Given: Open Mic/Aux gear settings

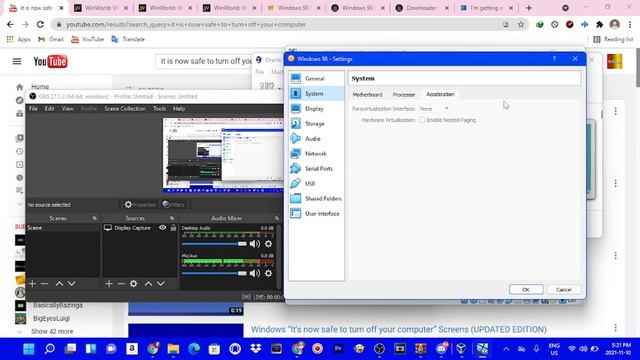Looking at the screenshot, I should coord(268,273).
